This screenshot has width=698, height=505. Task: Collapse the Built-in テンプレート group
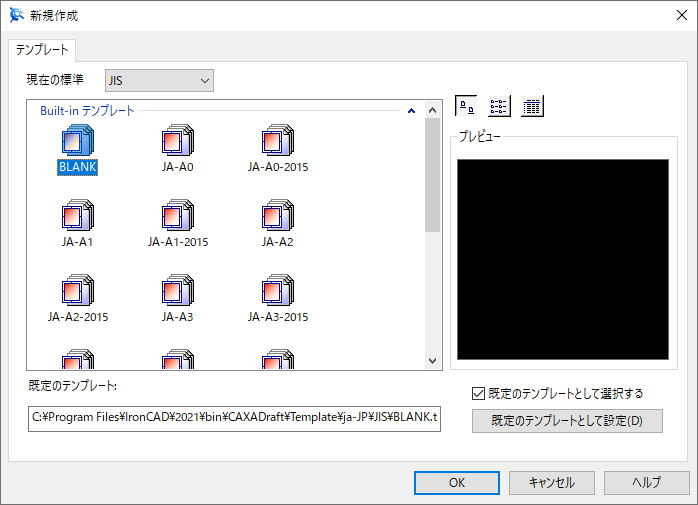click(x=411, y=111)
